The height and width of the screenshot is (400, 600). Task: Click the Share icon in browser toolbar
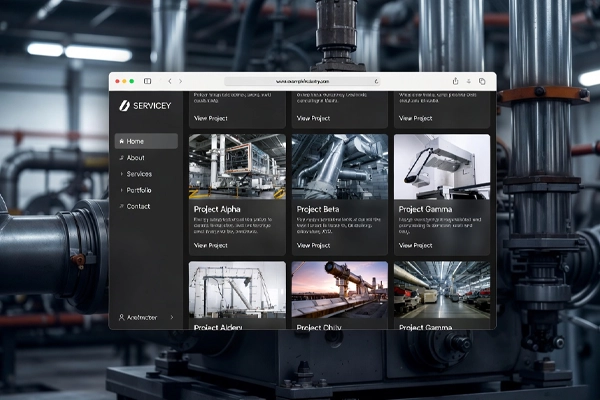456,81
